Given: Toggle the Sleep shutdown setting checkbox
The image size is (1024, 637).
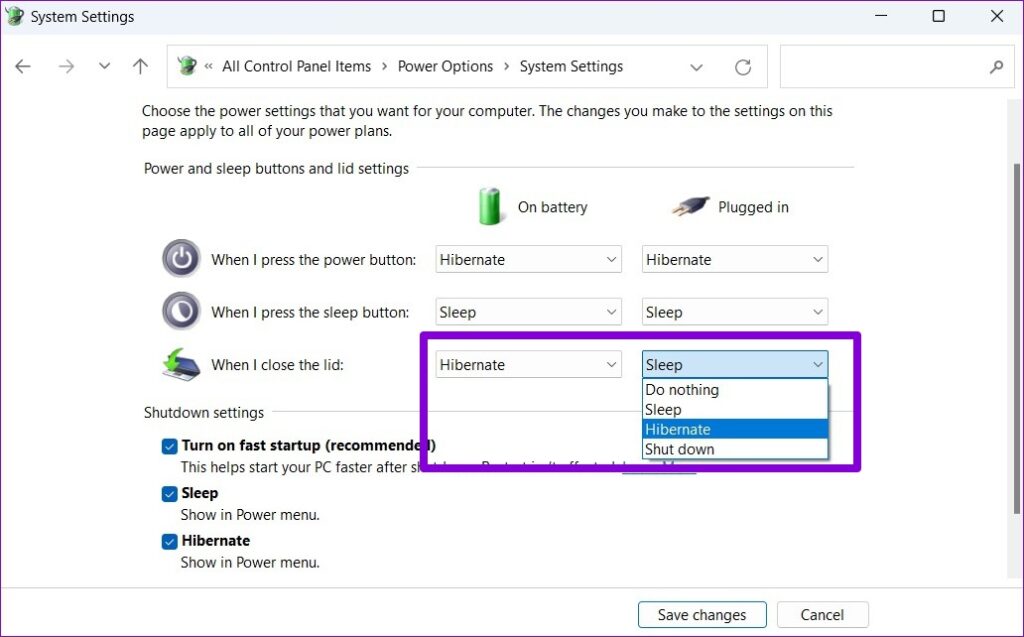Looking at the screenshot, I should coord(170,493).
